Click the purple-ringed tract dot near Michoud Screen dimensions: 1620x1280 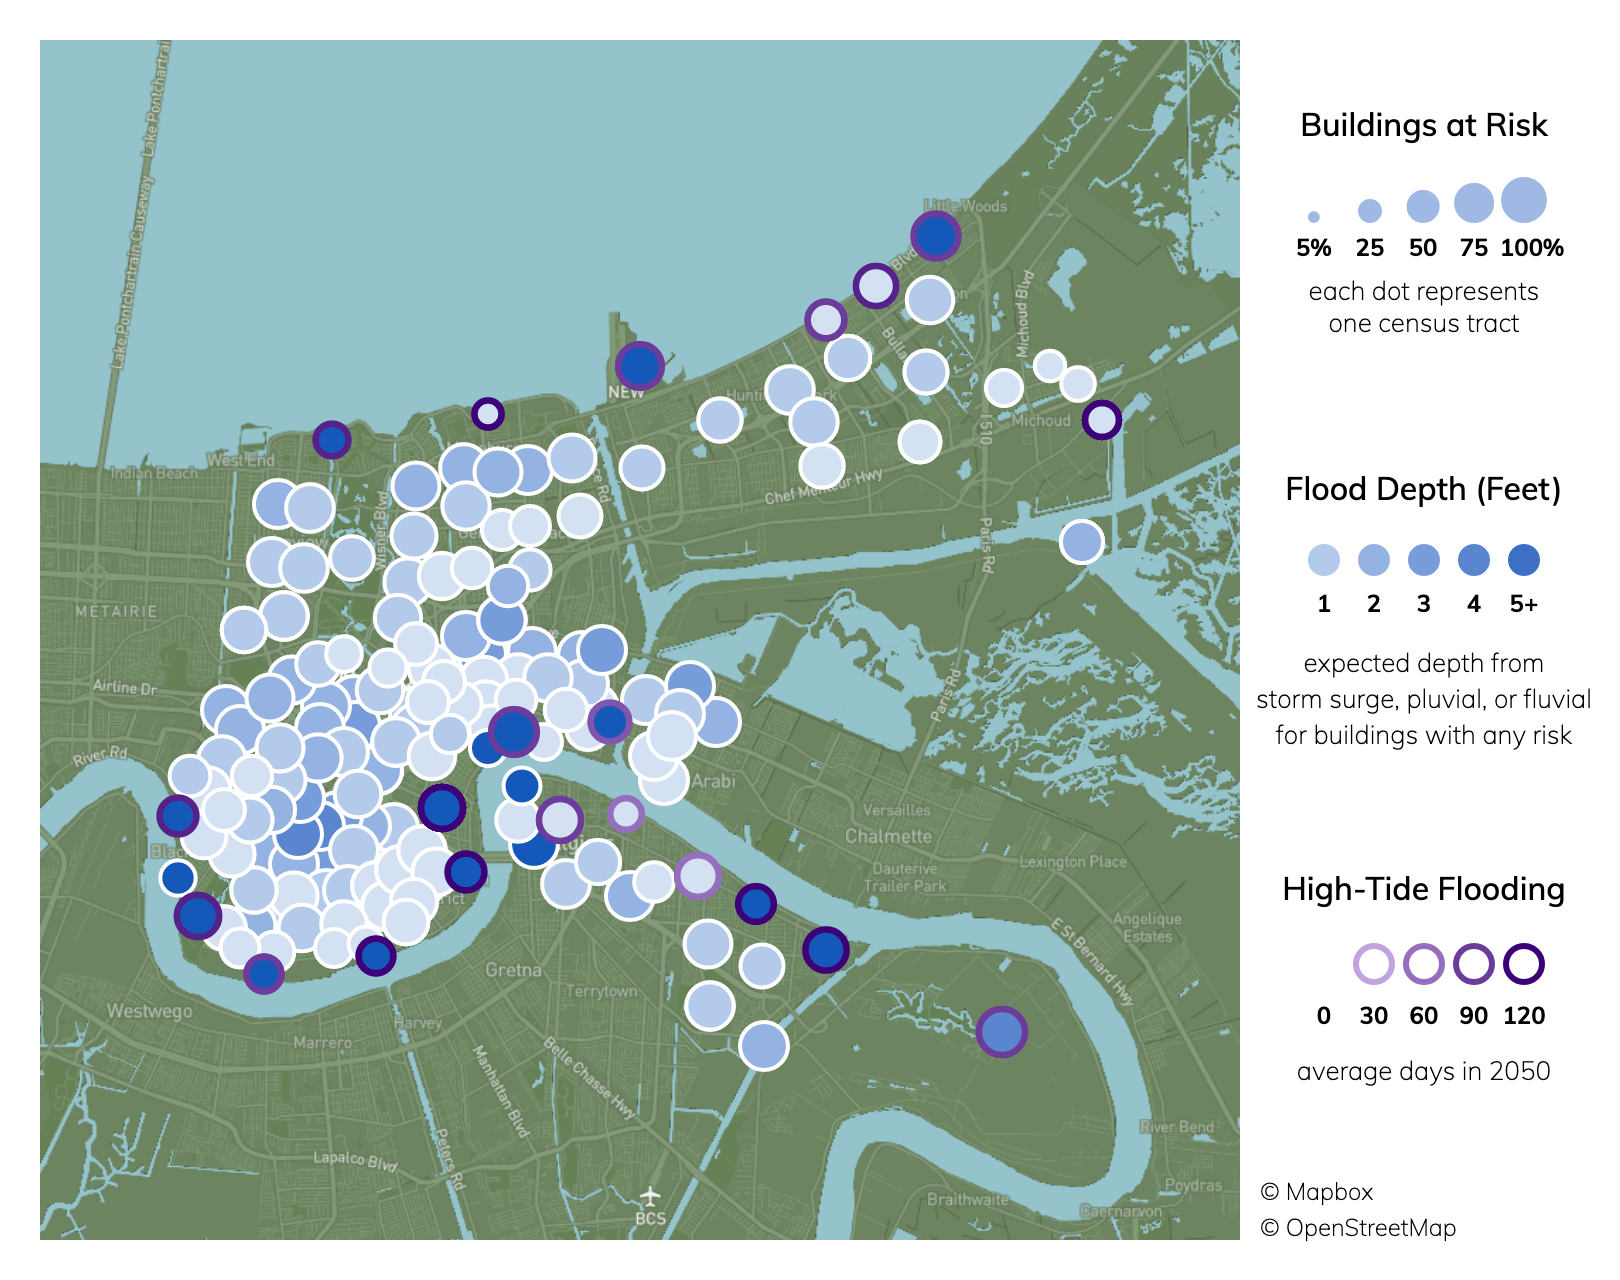[x=1101, y=420]
